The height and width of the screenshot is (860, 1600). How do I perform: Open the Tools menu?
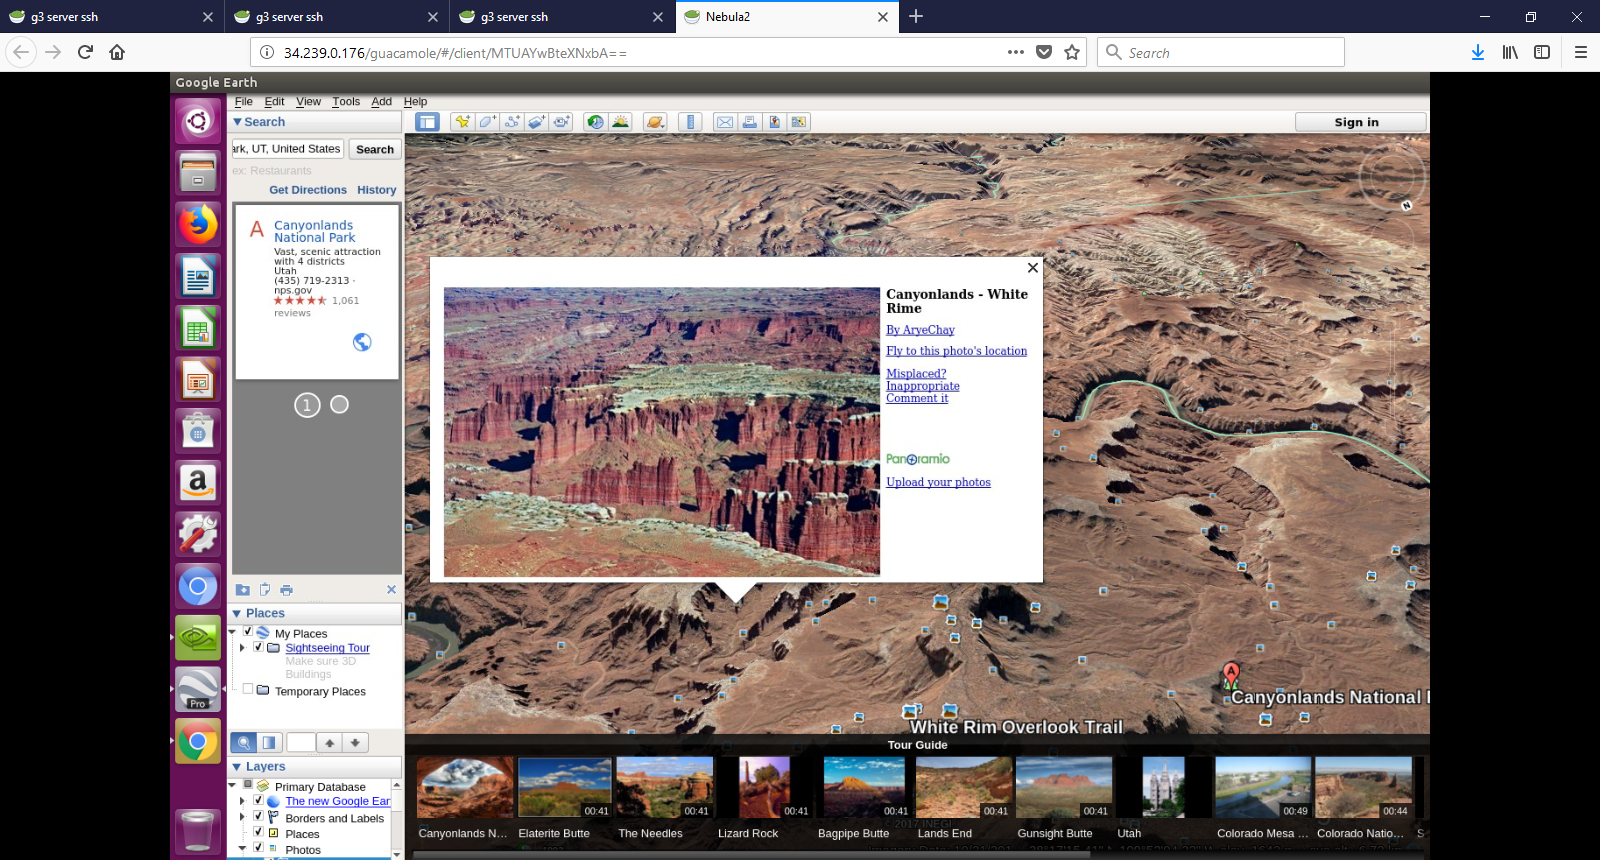(346, 102)
